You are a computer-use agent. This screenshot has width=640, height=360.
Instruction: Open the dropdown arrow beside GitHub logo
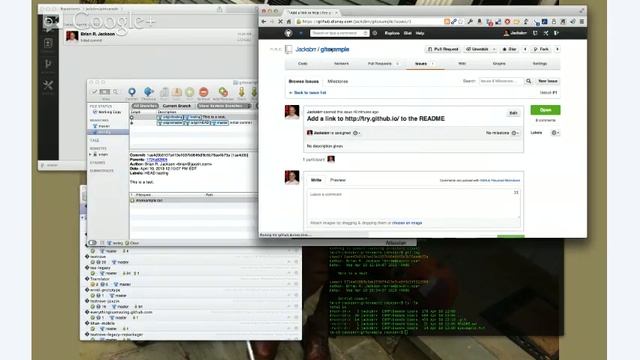(301, 33)
